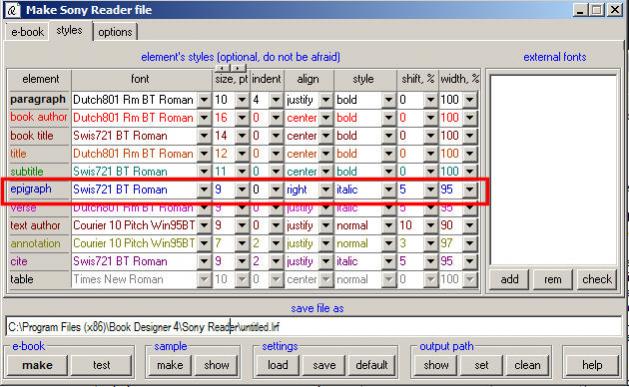Screen dimensions: 629x387
Task: Open text author font dropdown
Action: 204,225
